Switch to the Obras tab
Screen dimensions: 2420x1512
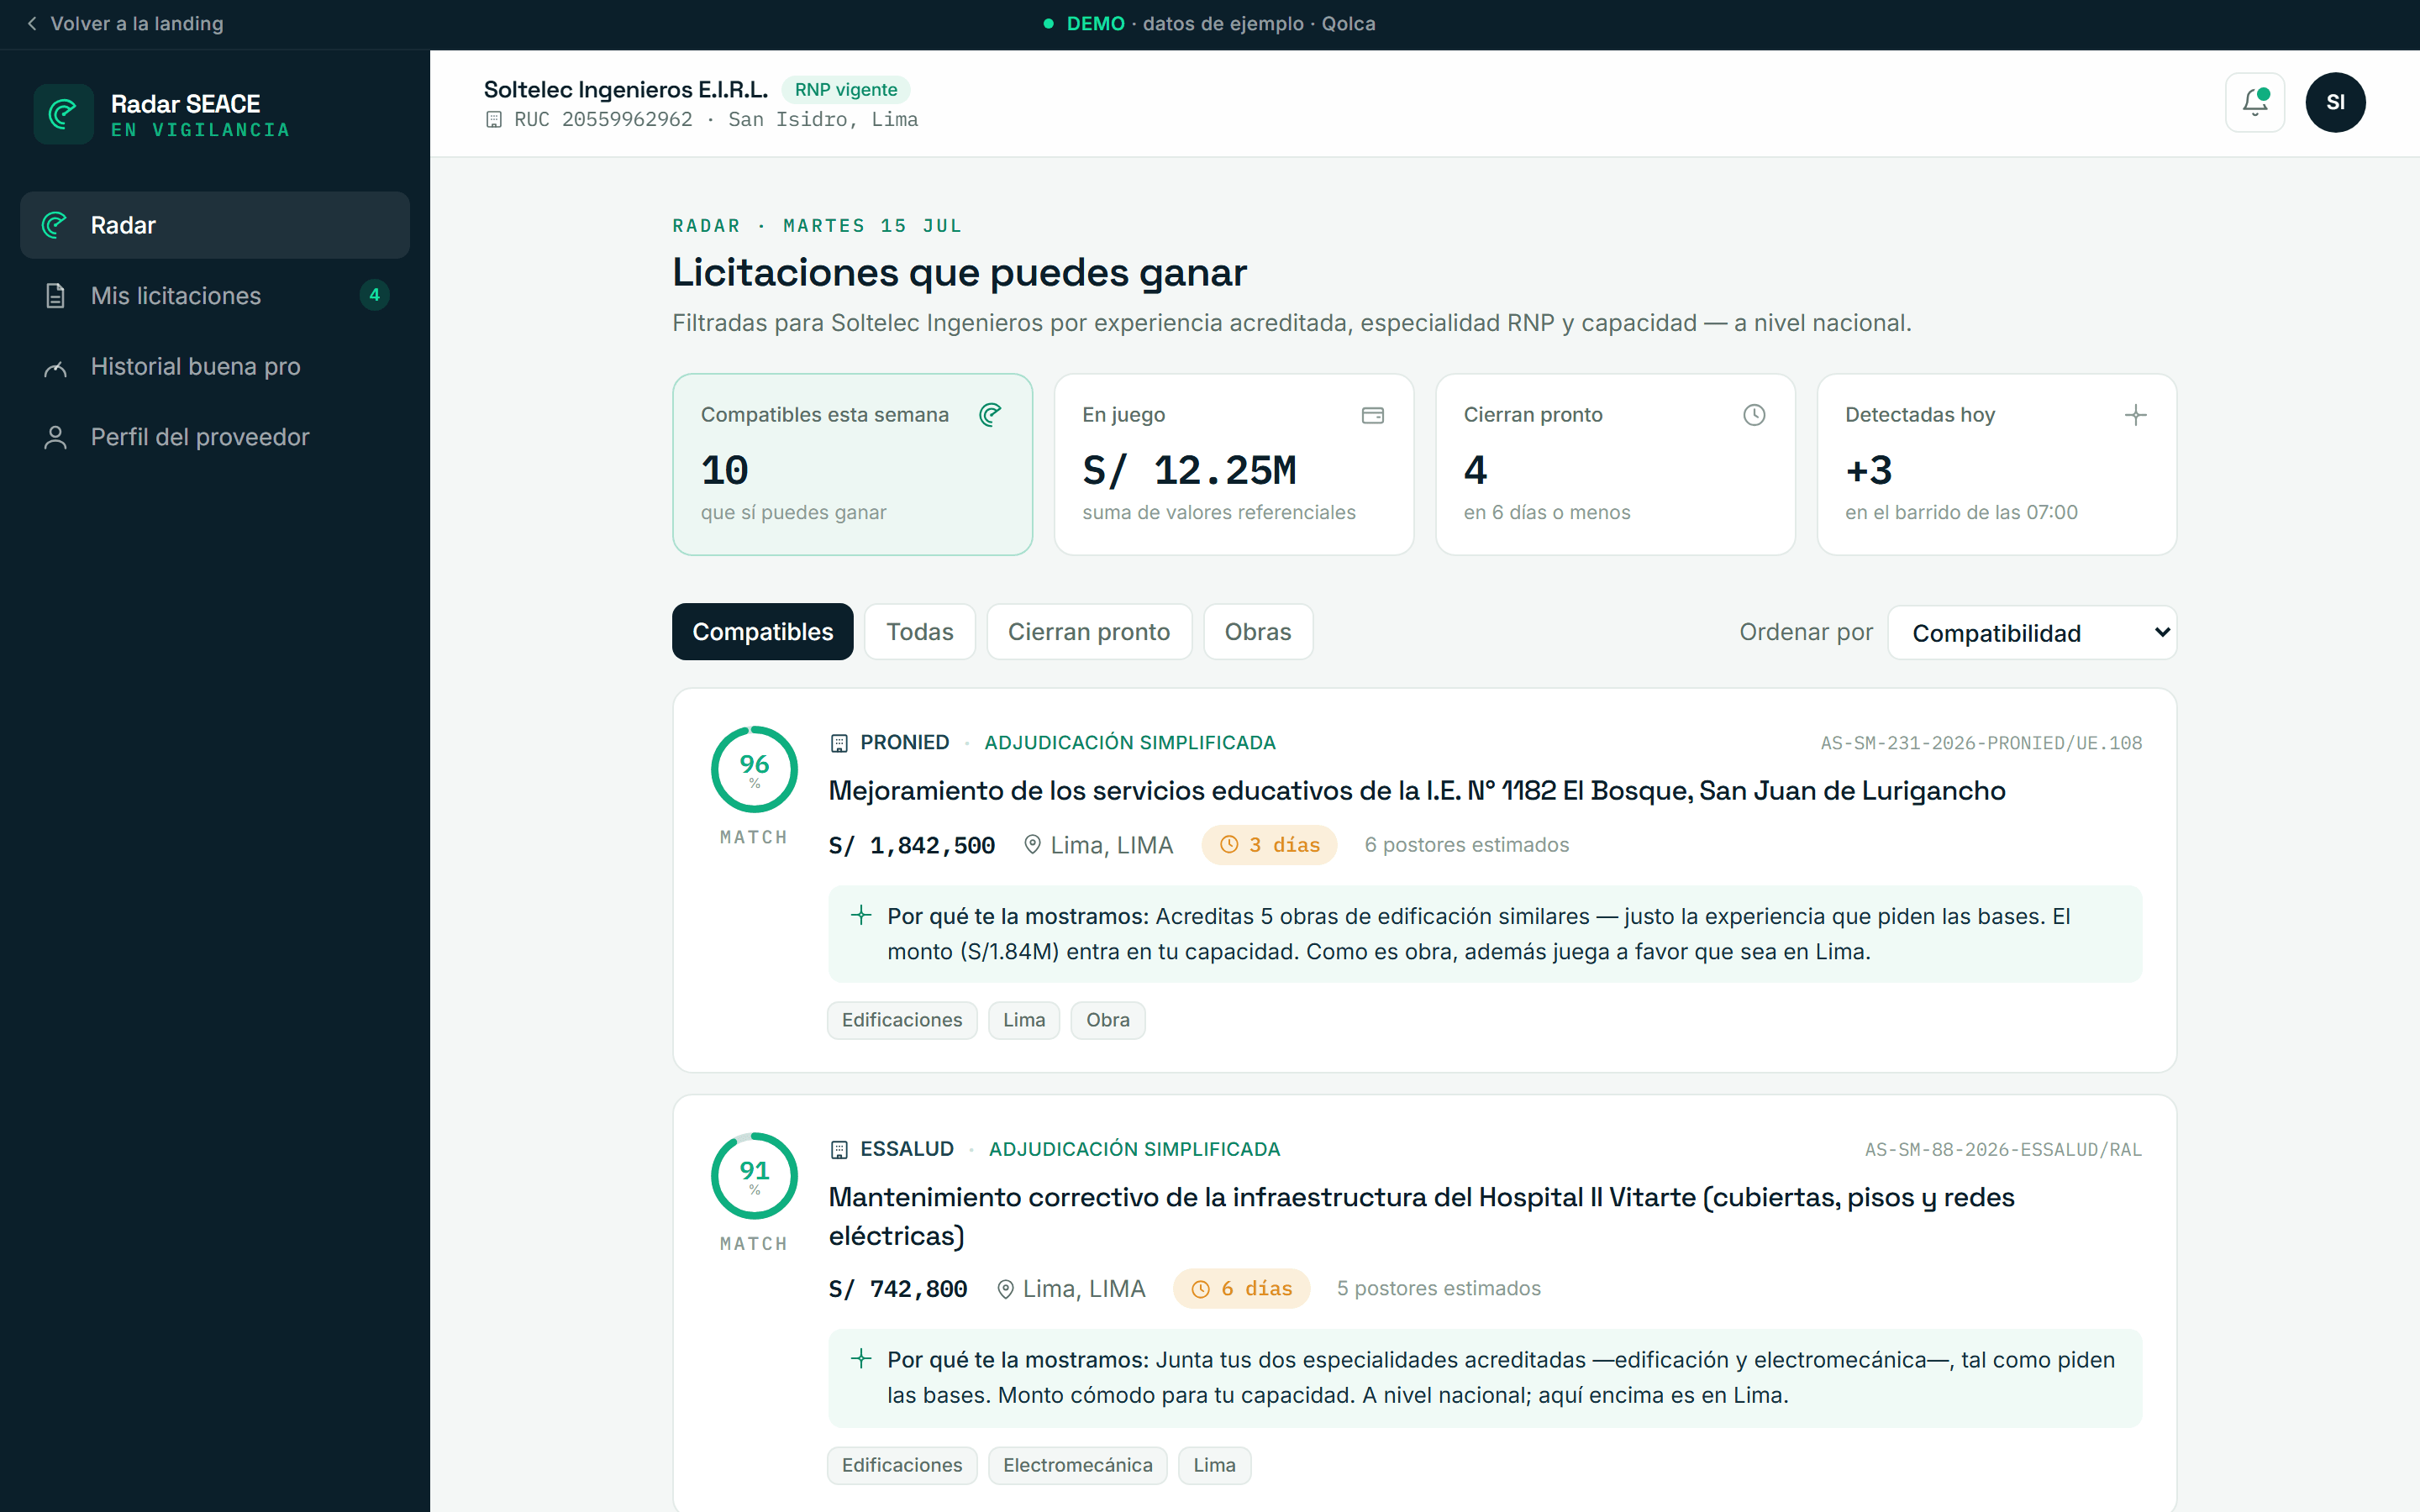coord(1257,632)
